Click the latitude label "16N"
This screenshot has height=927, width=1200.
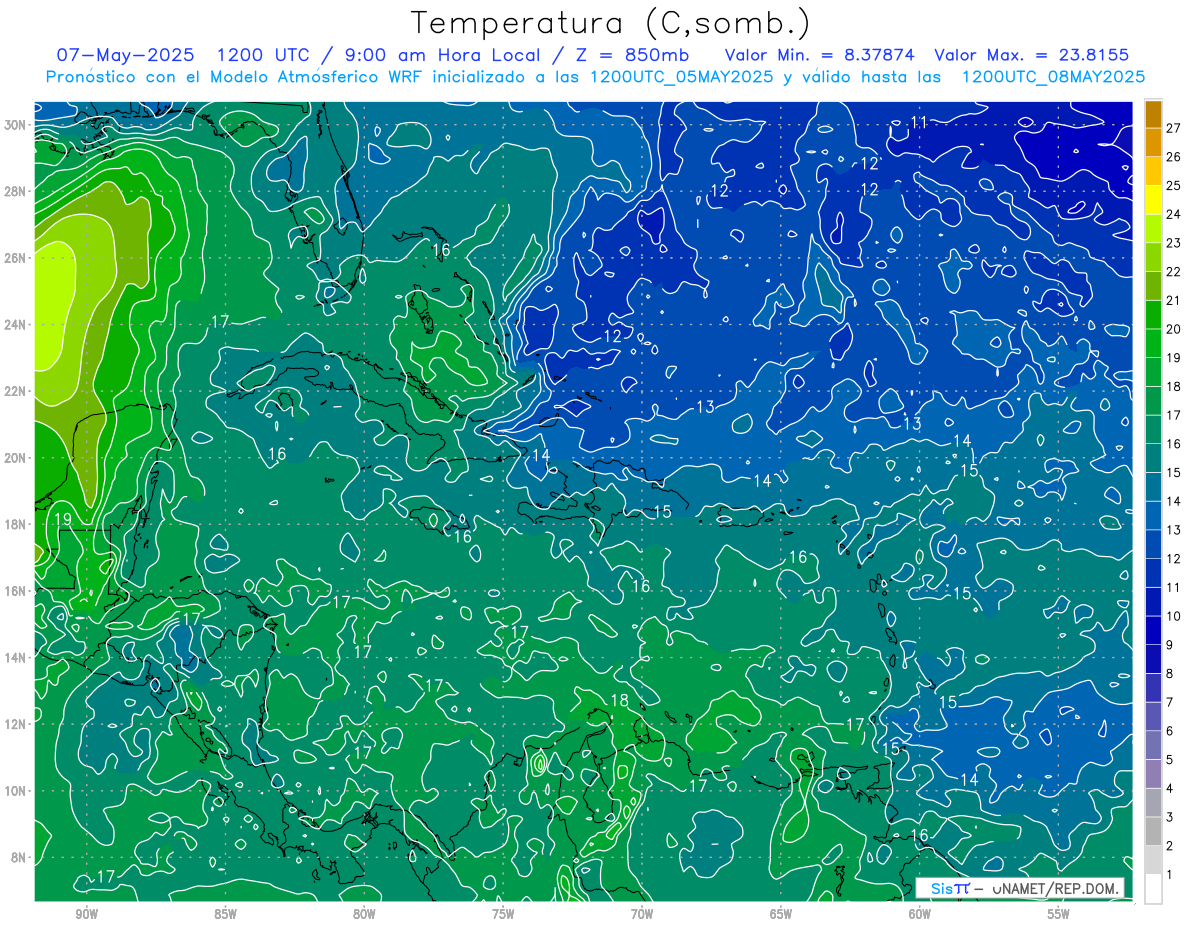15,591
